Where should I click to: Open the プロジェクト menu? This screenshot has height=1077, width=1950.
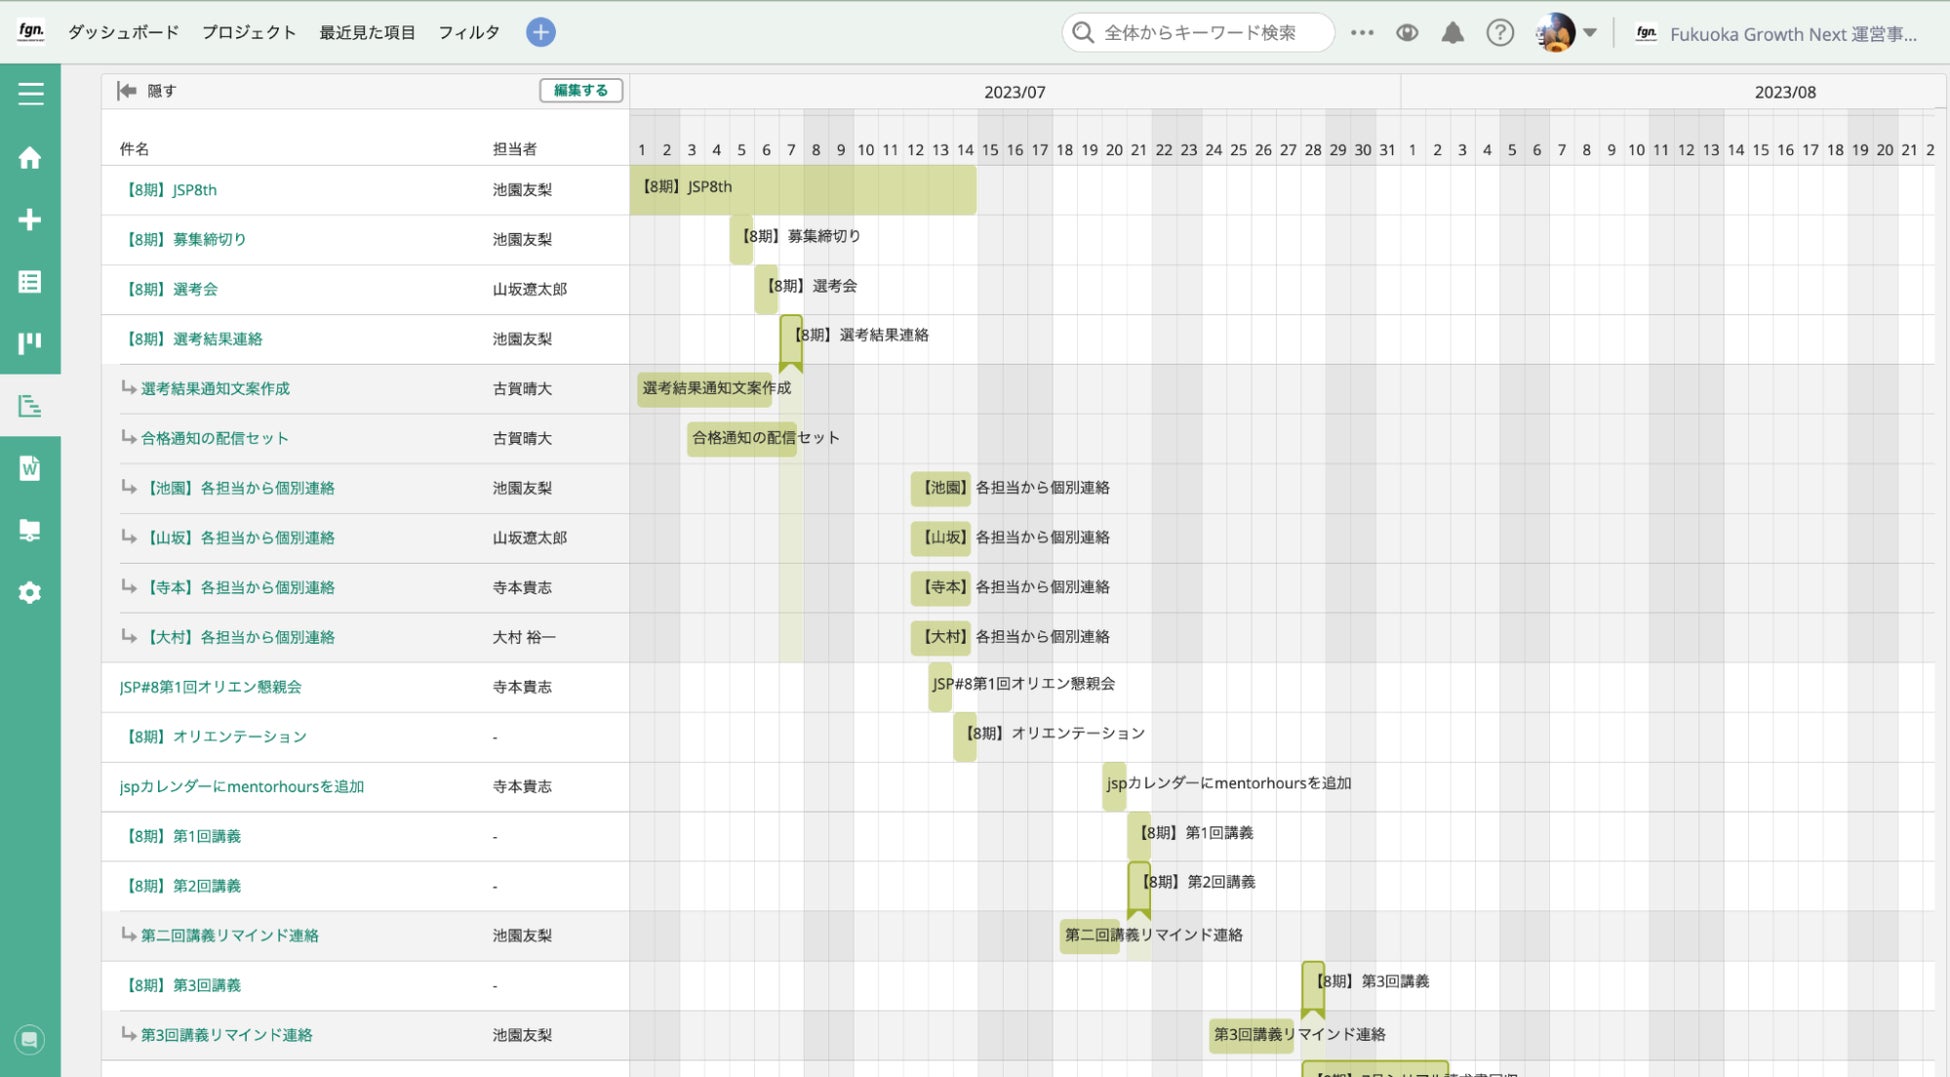249,32
